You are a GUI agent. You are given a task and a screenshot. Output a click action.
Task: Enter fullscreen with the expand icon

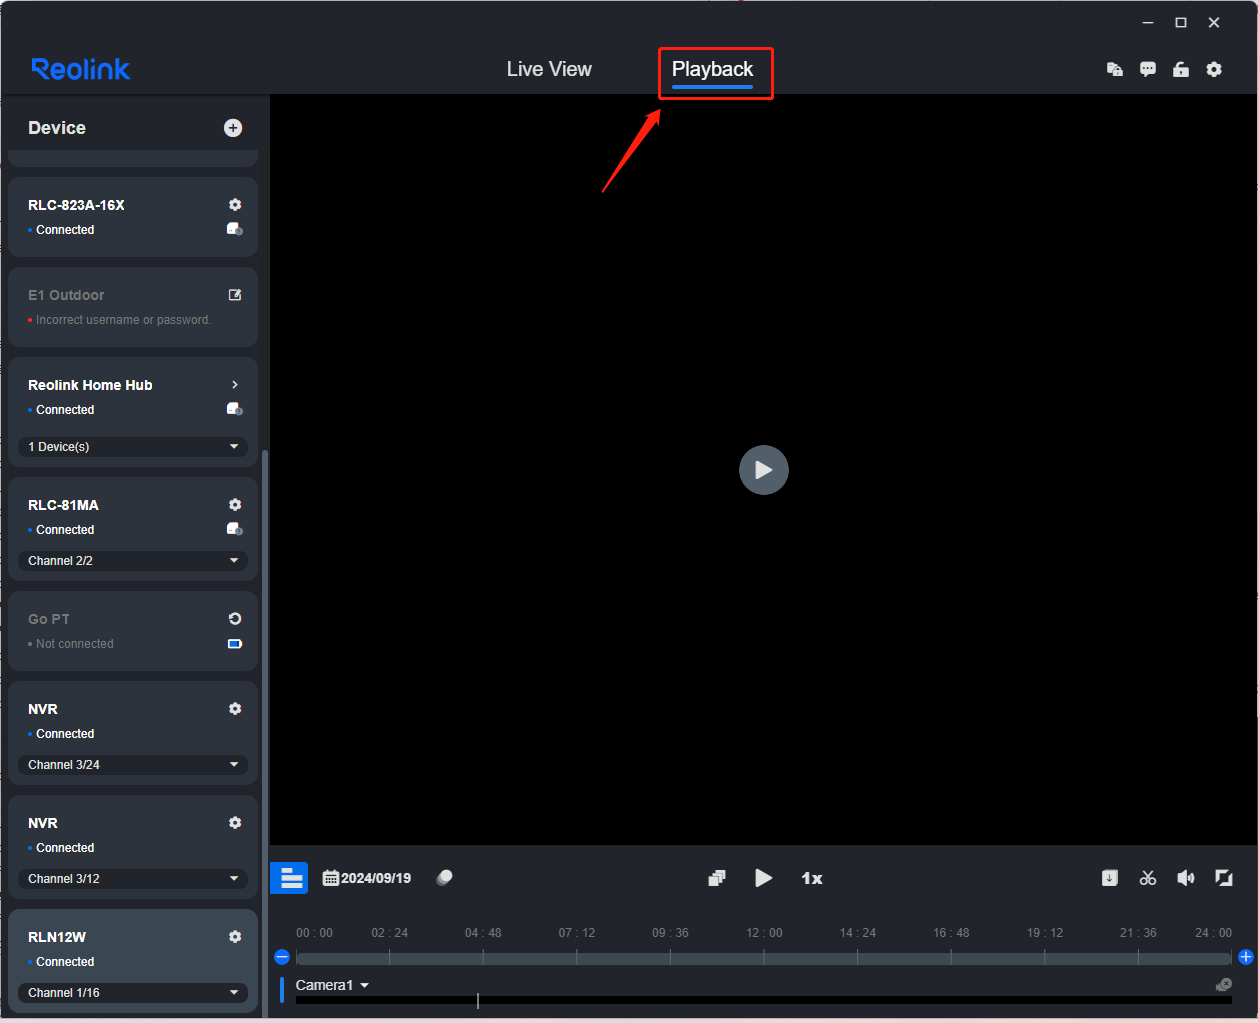tap(1223, 878)
